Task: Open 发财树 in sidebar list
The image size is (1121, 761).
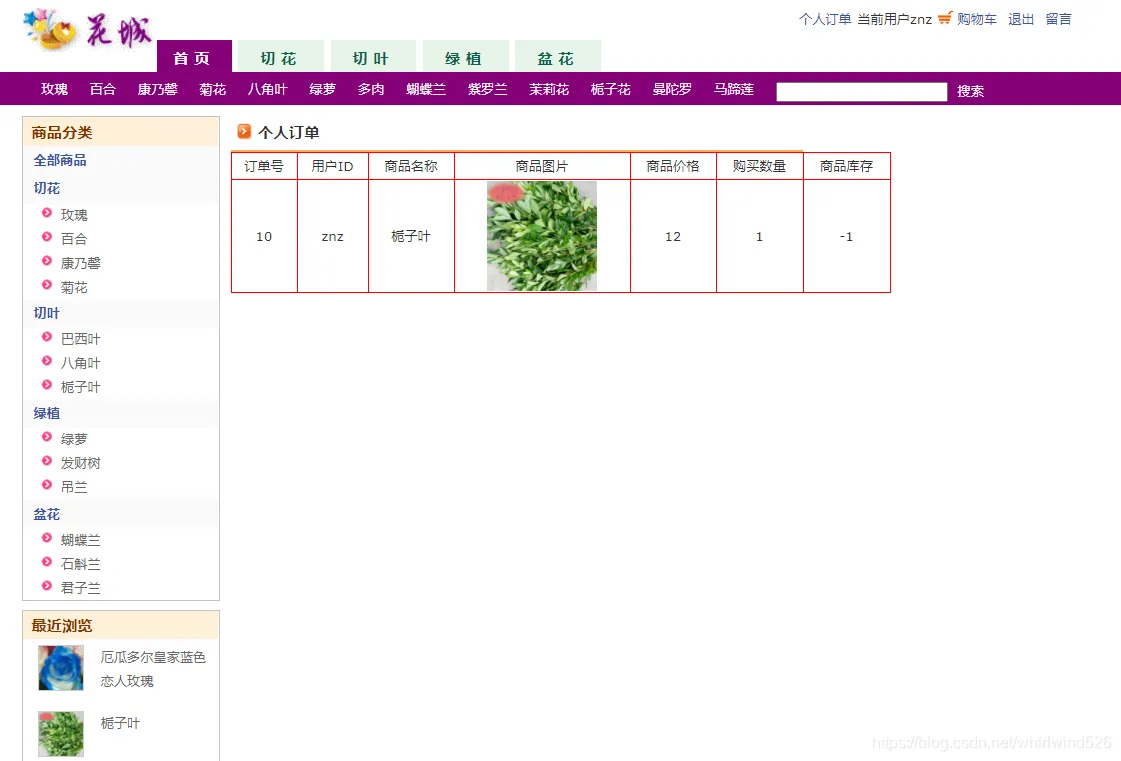Action: pyautogui.click(x=81, y=463)
